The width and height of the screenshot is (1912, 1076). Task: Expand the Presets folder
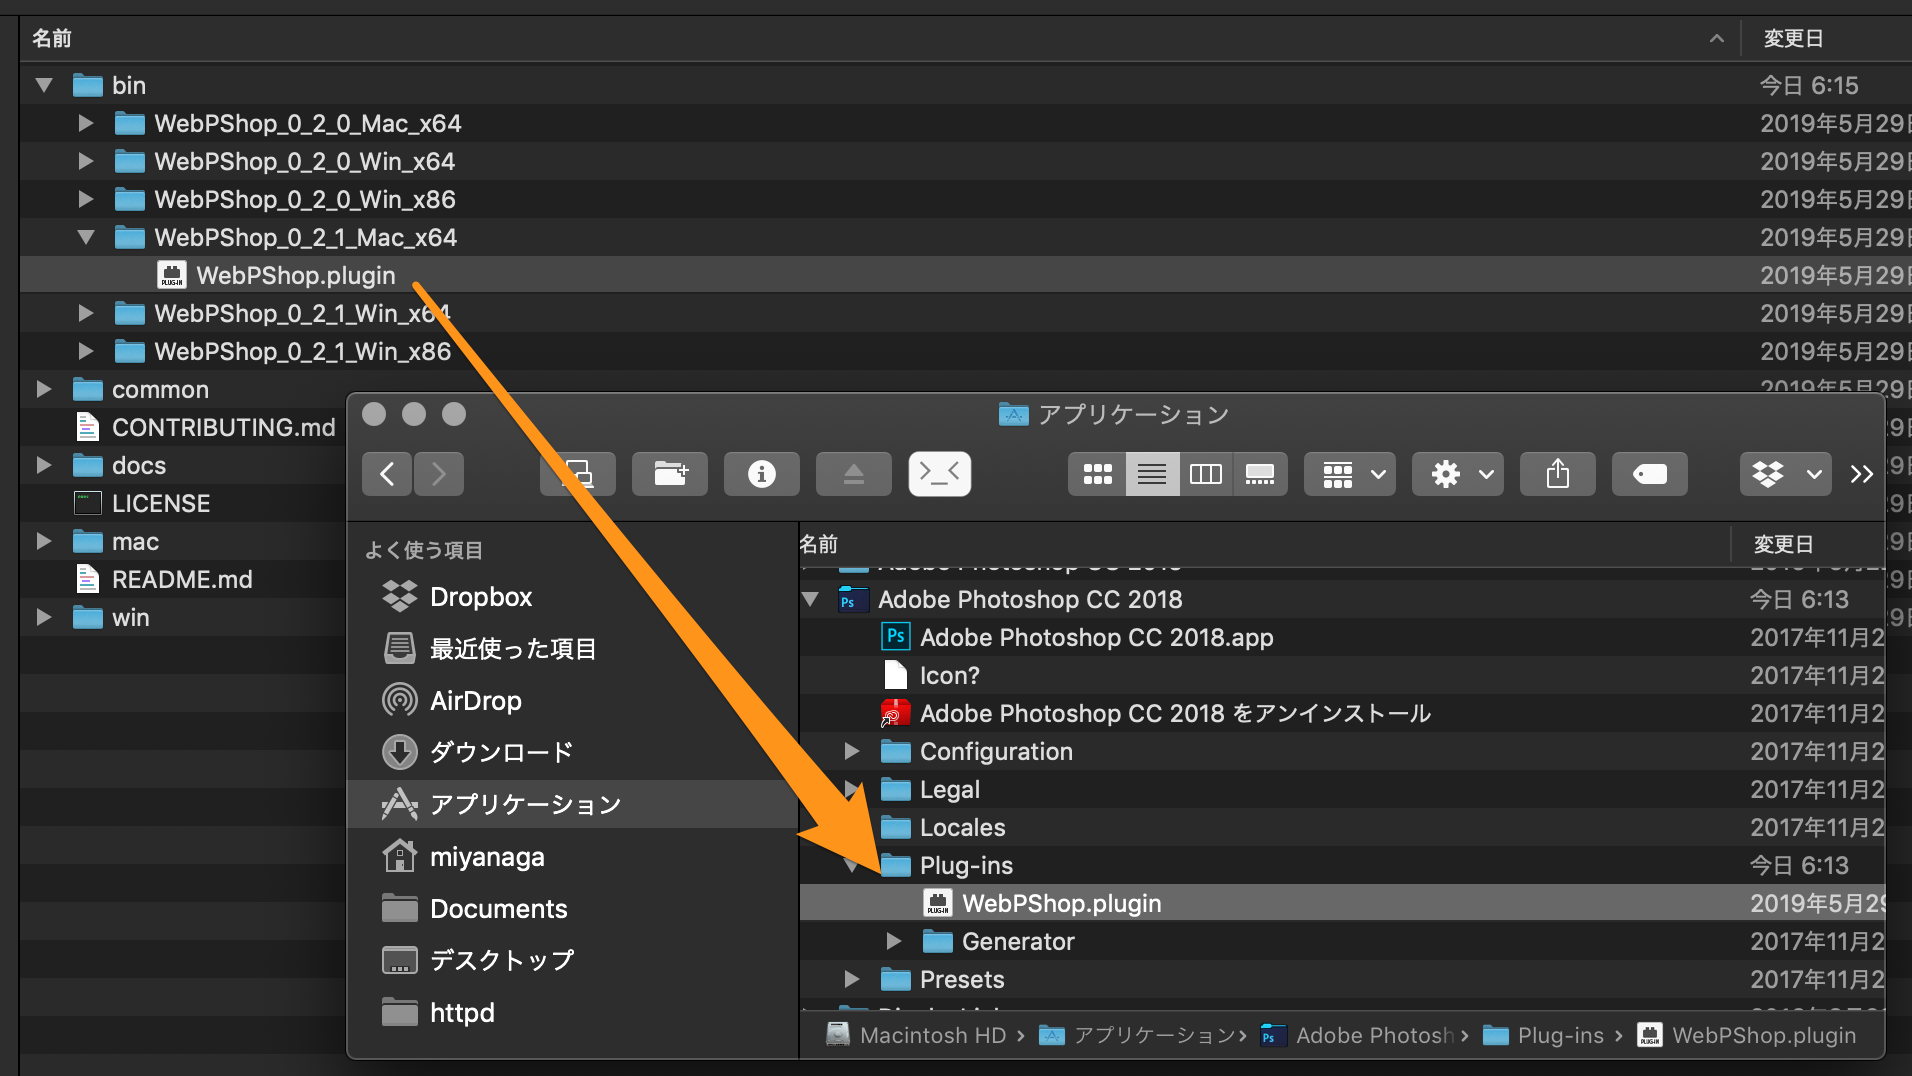(852, 979)
